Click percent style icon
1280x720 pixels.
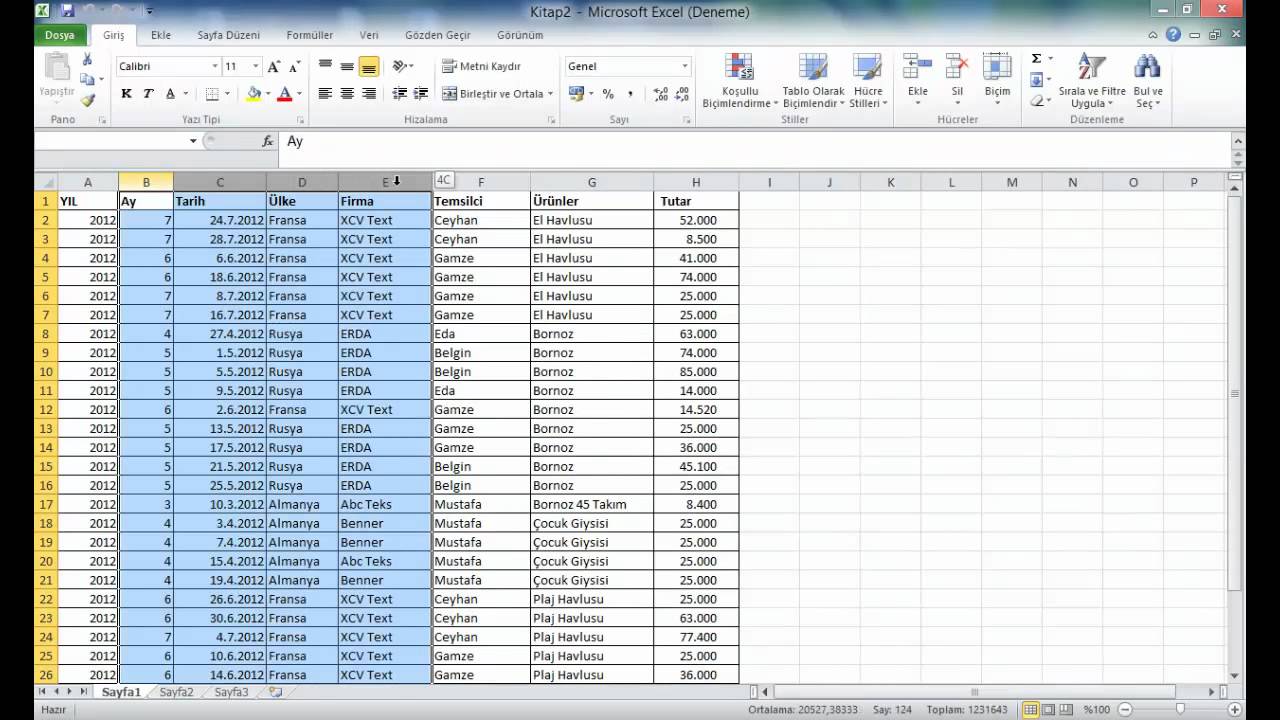pyautogui.click(x=607, y=94)
